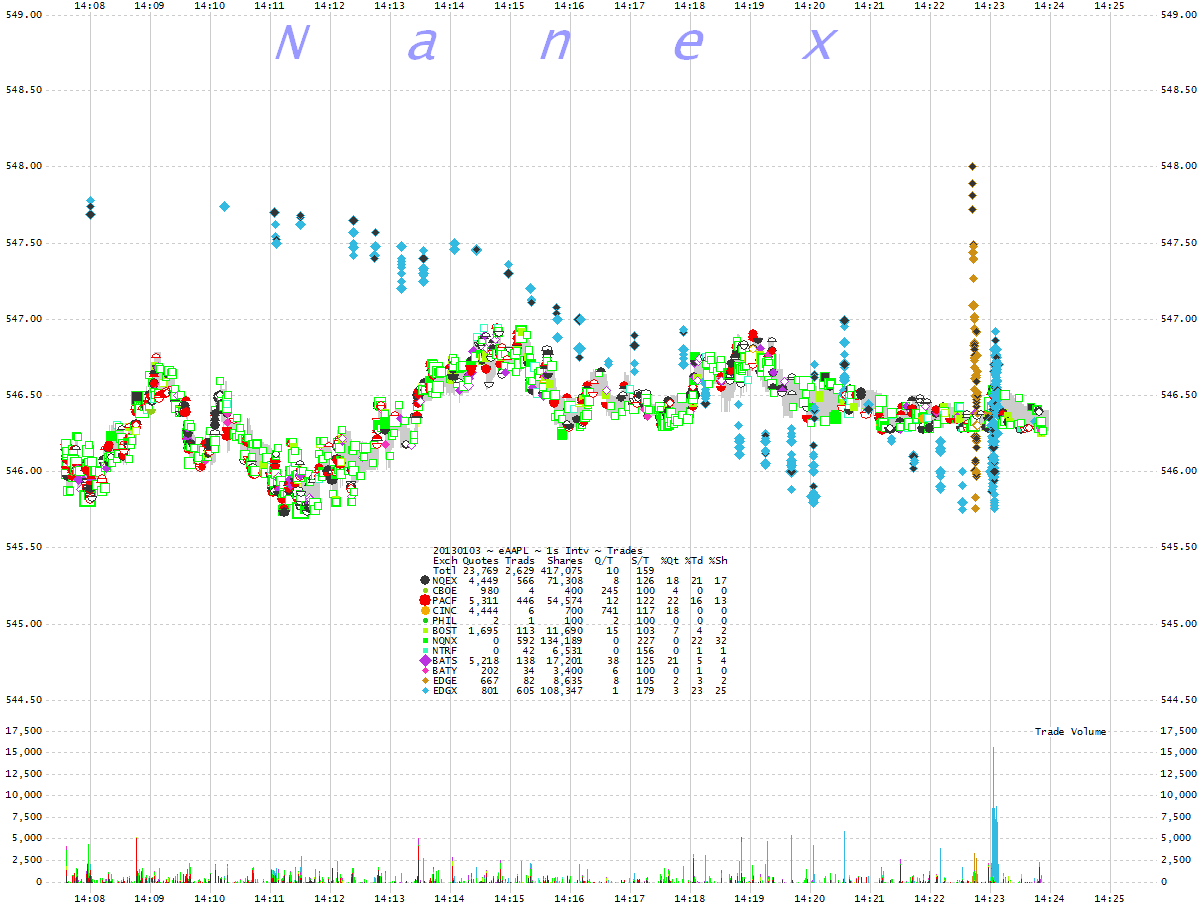The height and width of the screenshot is (905, 1203).
Task: Click "549.00" on the left price axis
Action: click(x=24, y=17)
